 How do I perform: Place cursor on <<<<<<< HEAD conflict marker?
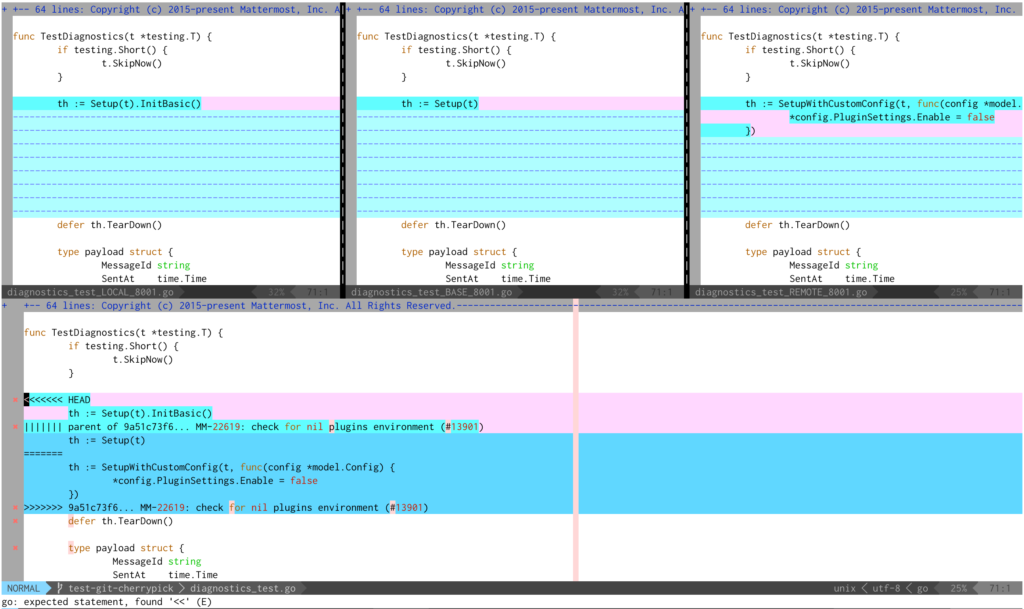(x=57, y=399)
